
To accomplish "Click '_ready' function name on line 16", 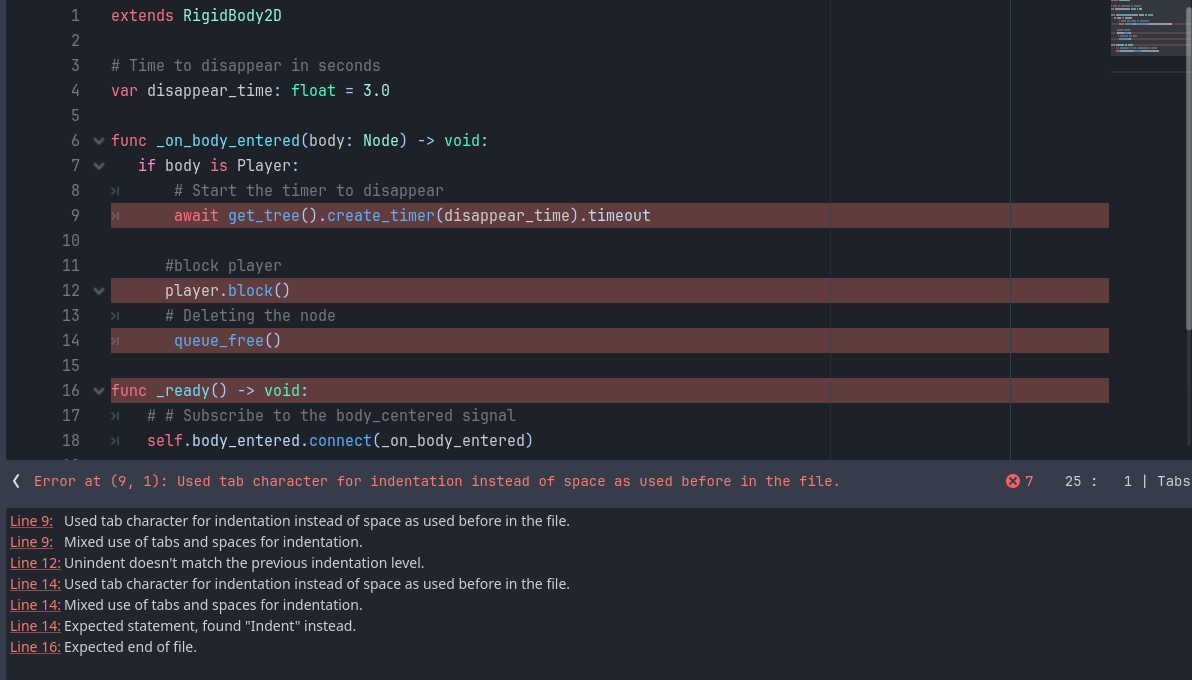I will click(182, 391).
